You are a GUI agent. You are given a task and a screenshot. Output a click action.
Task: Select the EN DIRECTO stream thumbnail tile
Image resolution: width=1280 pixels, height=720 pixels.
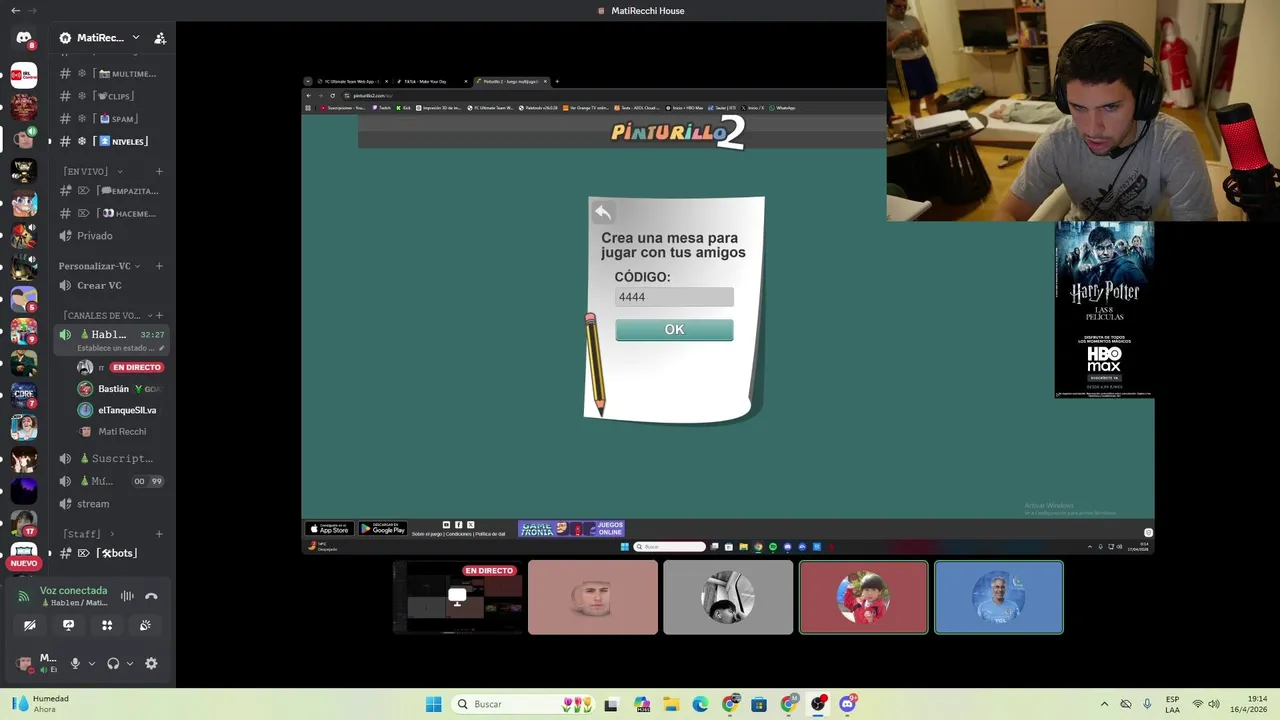point(458,597)
